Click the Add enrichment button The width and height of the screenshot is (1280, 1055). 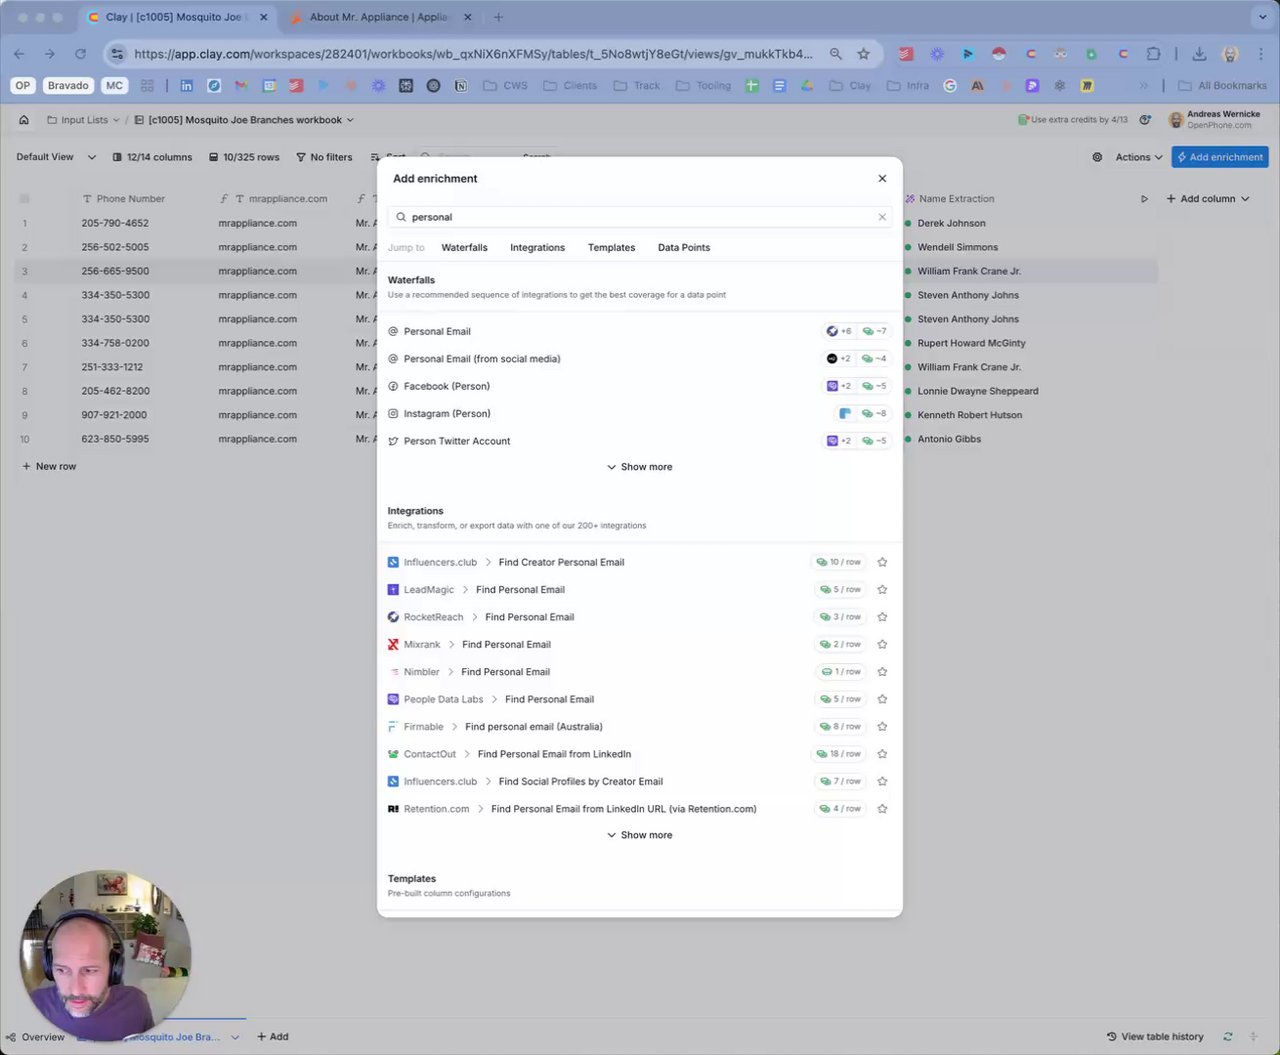click(x=1220, y=157)
